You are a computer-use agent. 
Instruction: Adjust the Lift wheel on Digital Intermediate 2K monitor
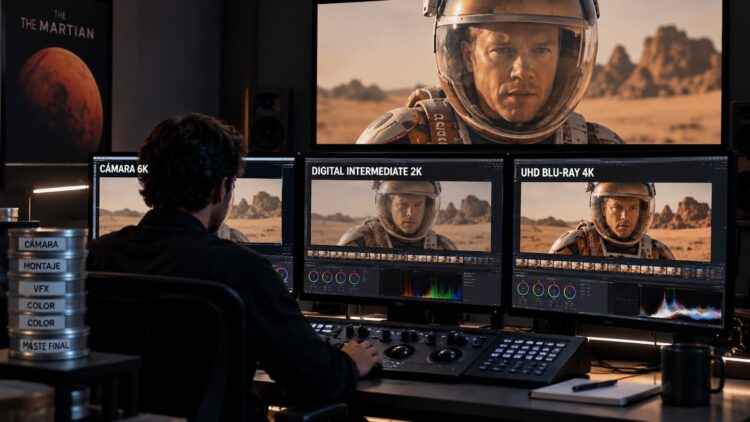pos(313,277)
